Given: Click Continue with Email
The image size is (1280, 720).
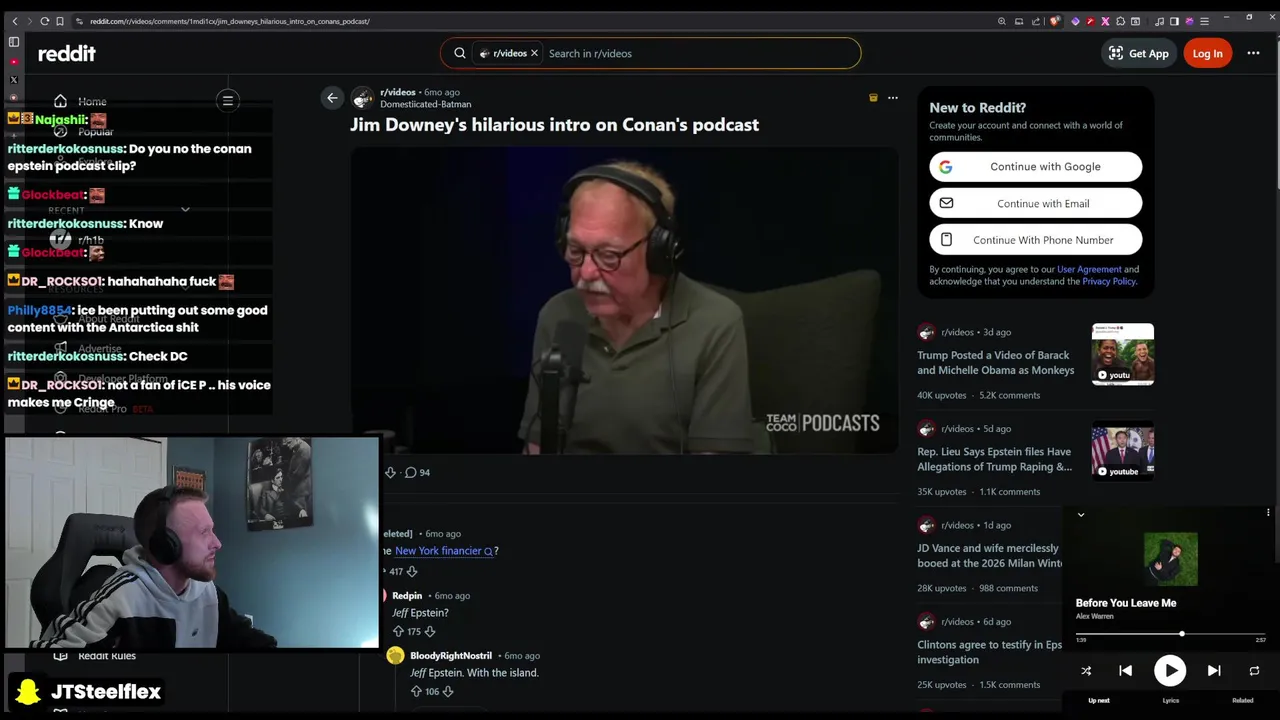Looking at the screenshot, I should coord(1035,203).
